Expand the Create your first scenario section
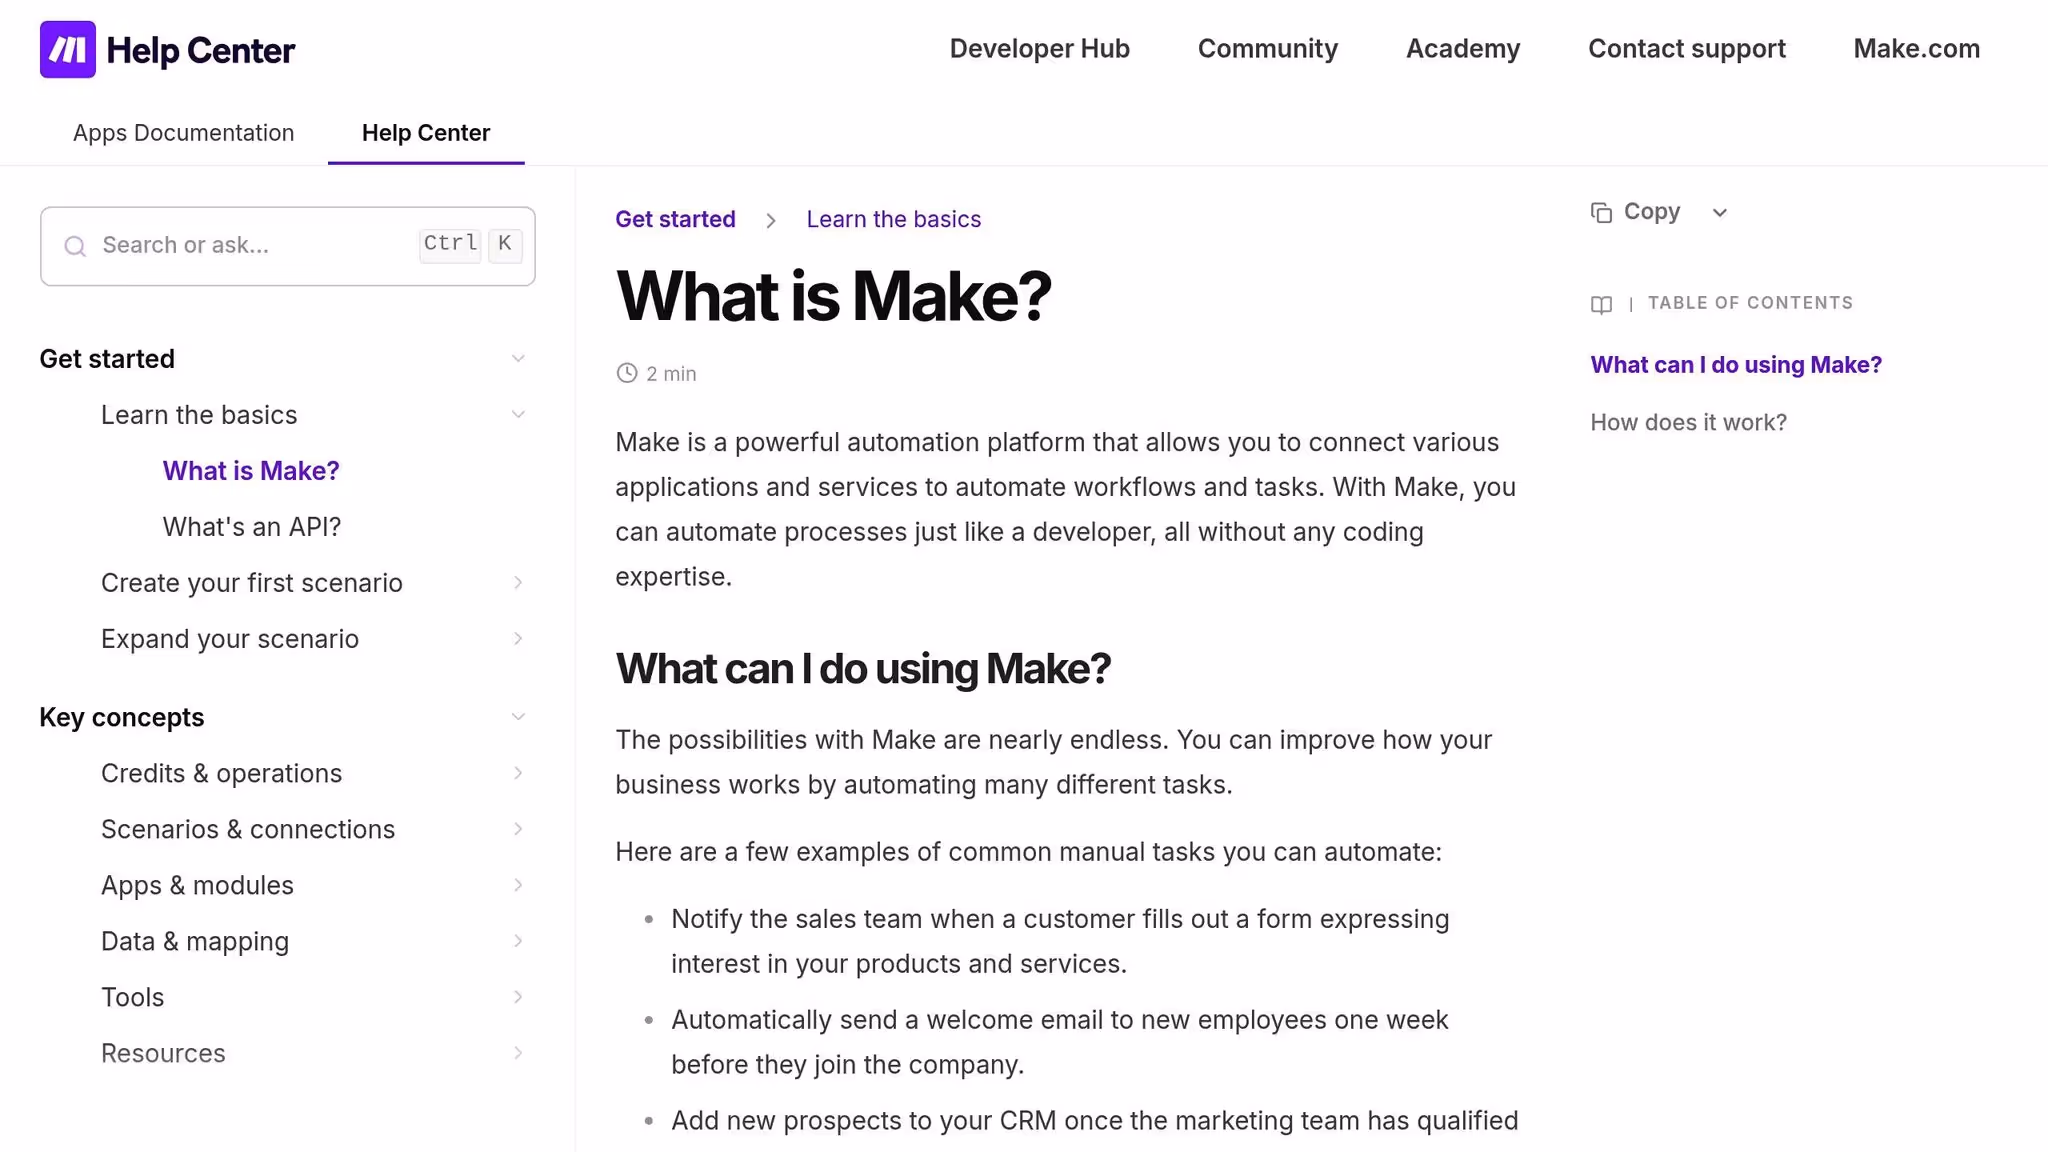Viewport: 2048px width, 1152px height. (518, 582)
